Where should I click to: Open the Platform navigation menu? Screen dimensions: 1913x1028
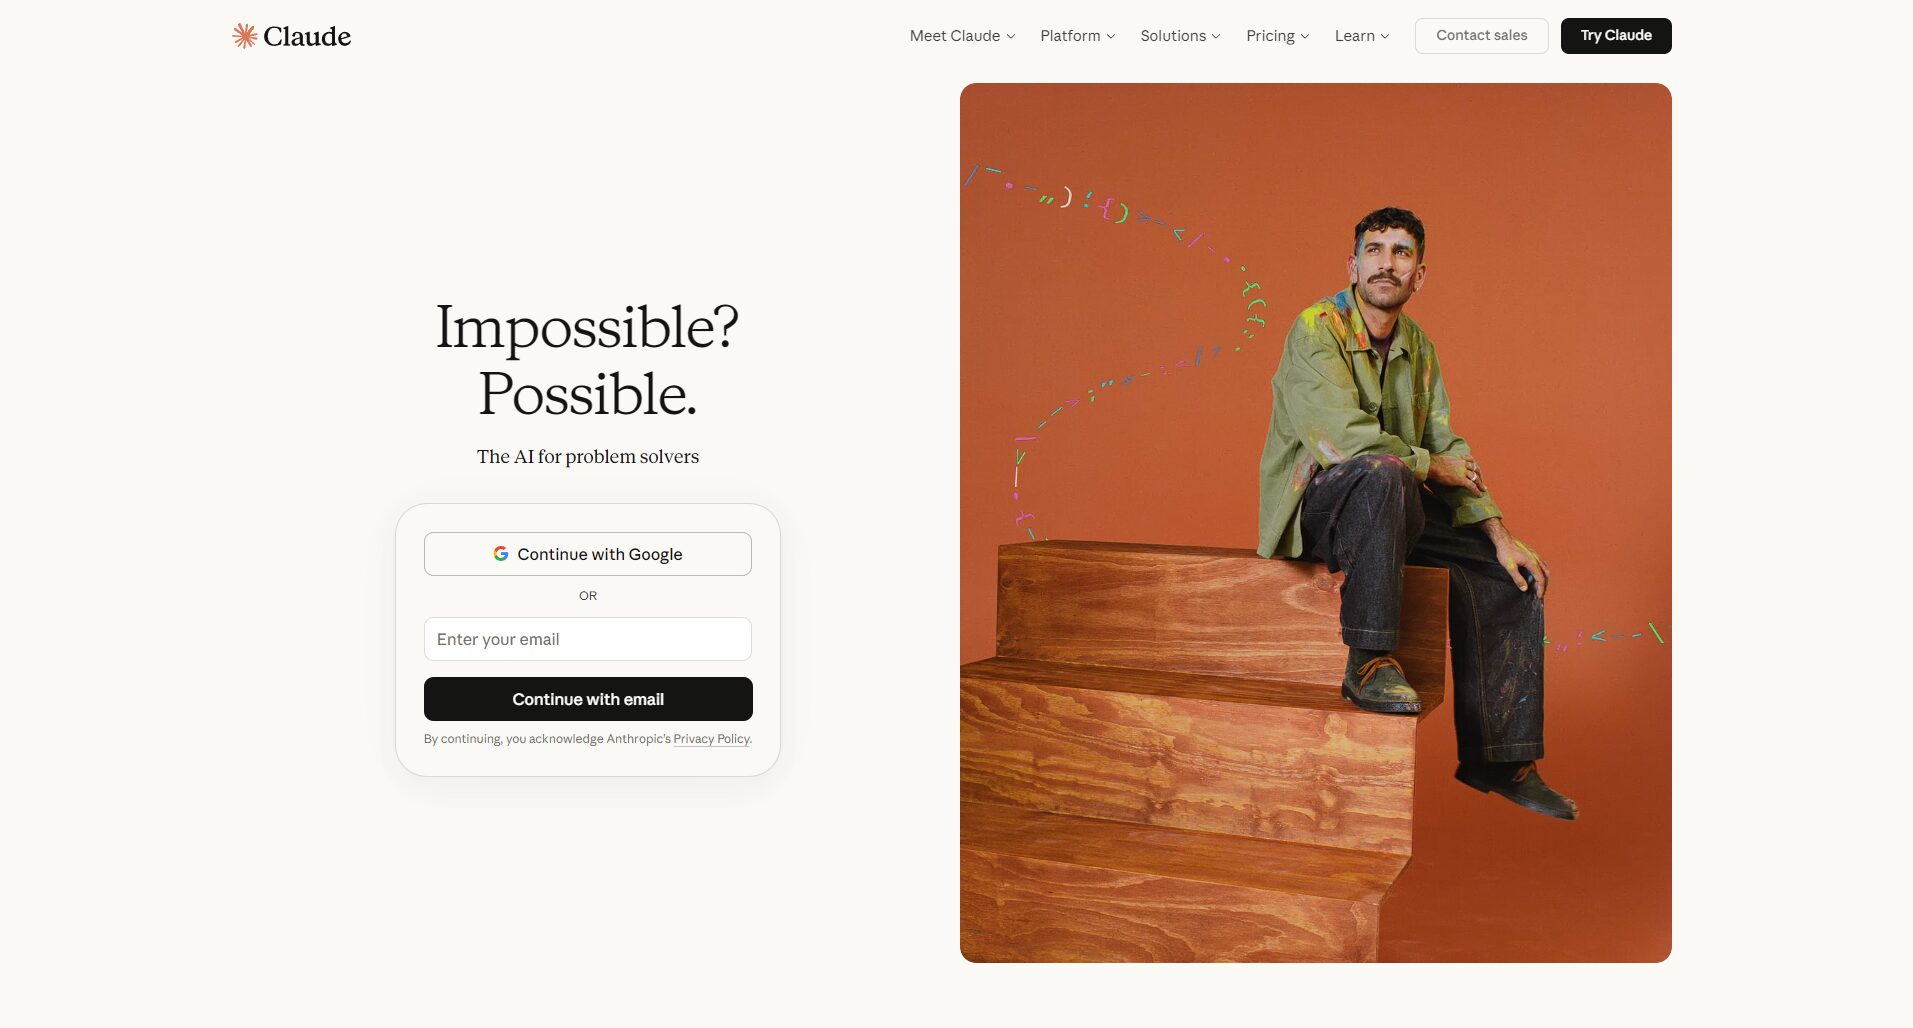(x=1077, y=36)
